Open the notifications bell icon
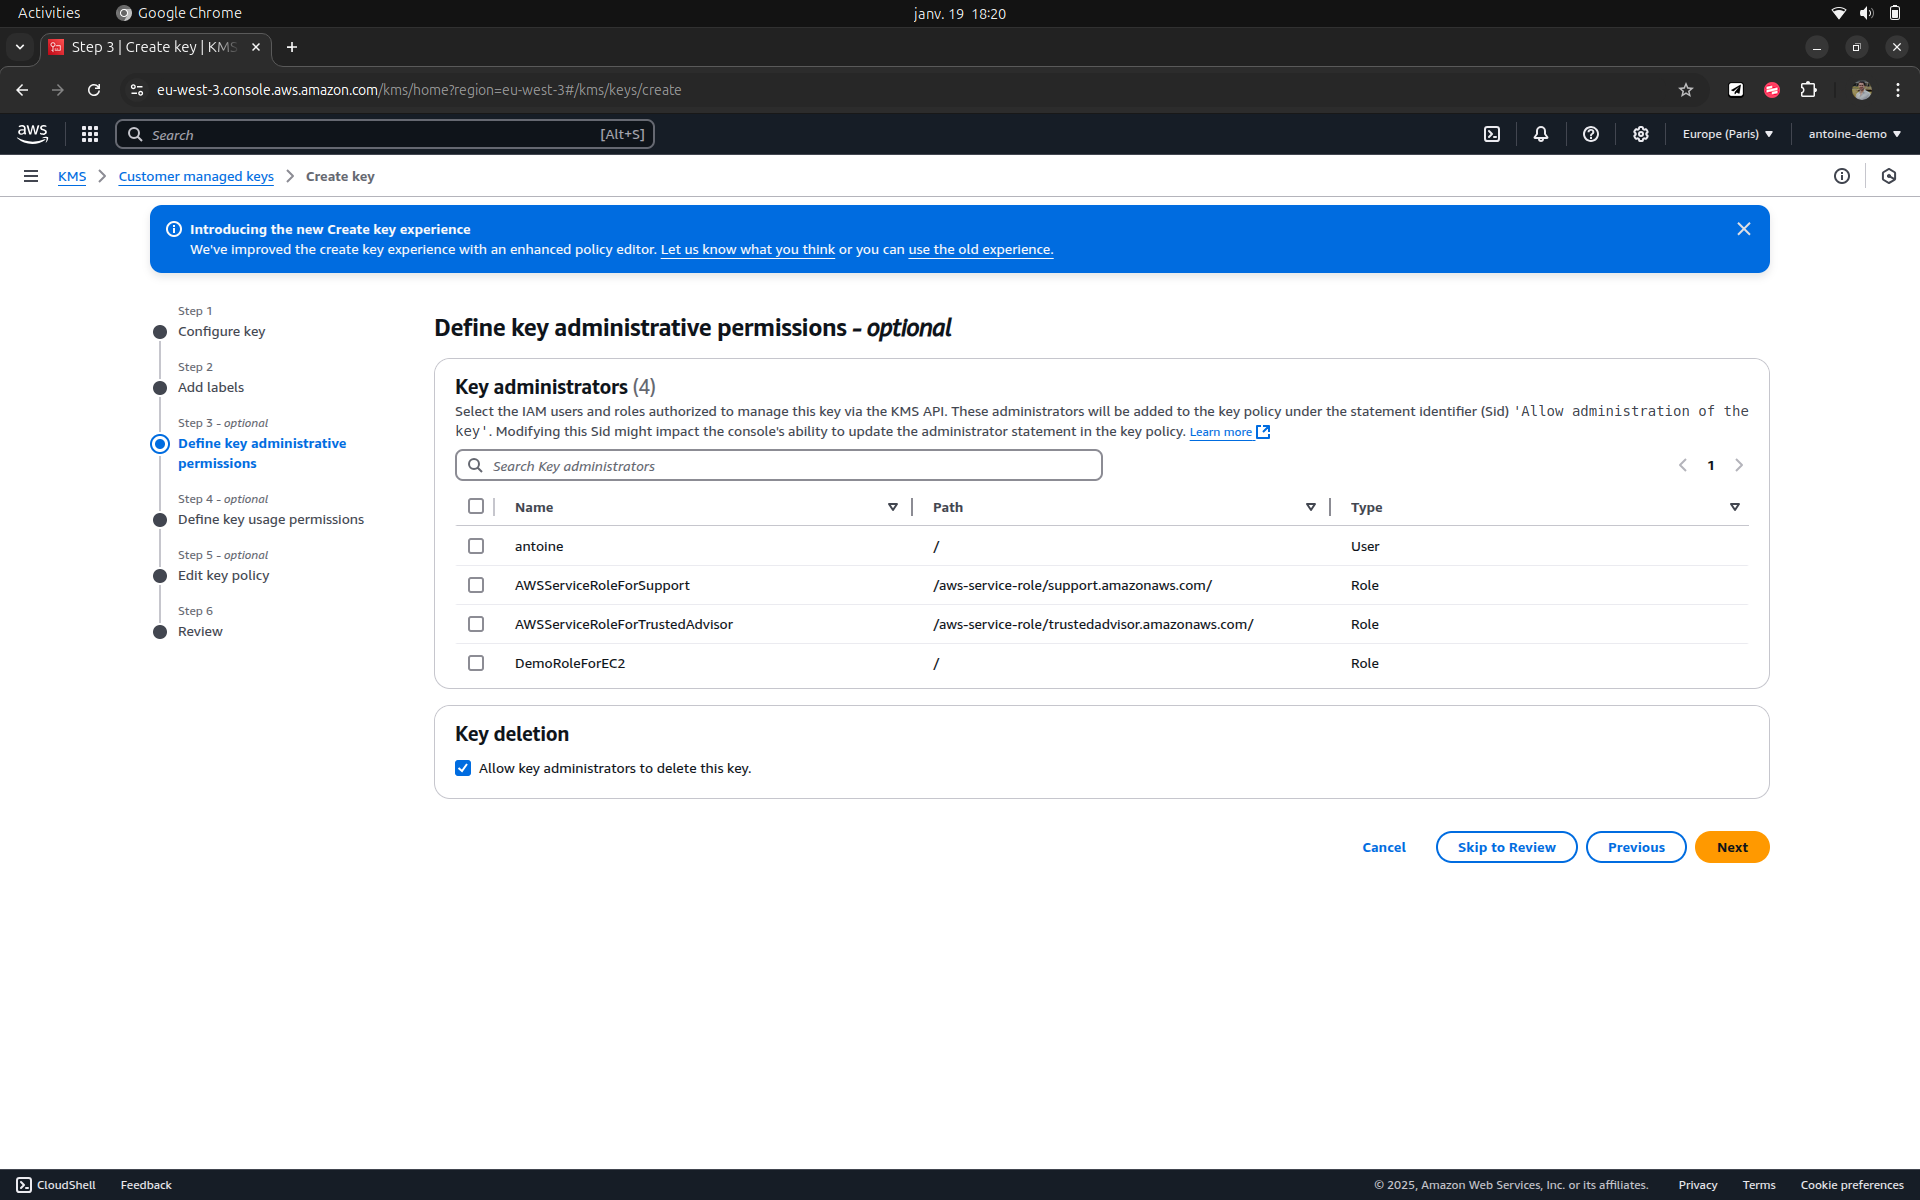The width and height of the screenshot is (1920, 1200). click(x=1541, y=134)
